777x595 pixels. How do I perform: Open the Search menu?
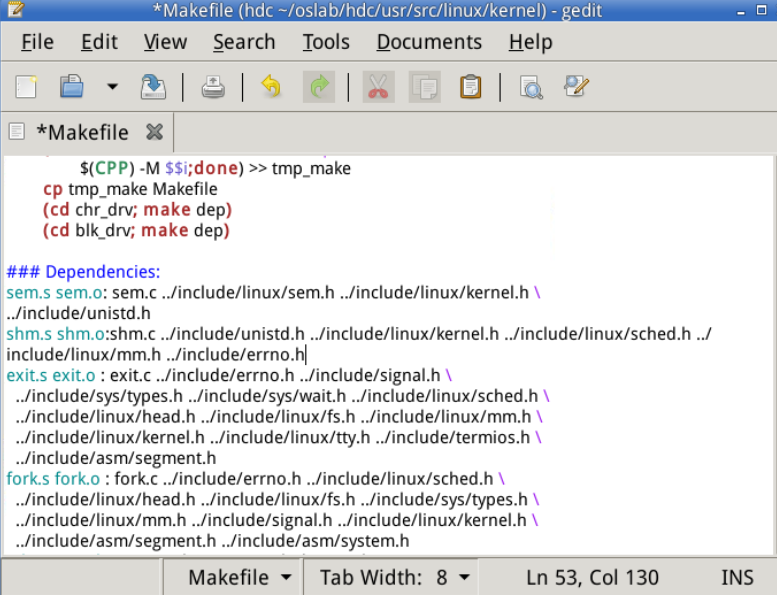point(243,42)
